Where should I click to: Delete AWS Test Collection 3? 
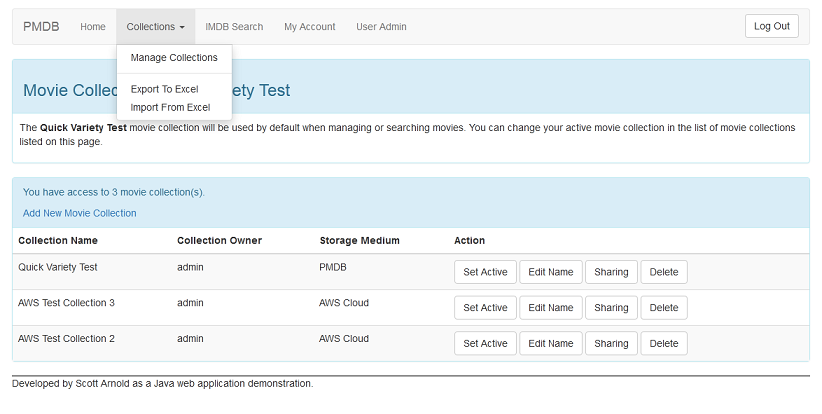click(664, 308)
